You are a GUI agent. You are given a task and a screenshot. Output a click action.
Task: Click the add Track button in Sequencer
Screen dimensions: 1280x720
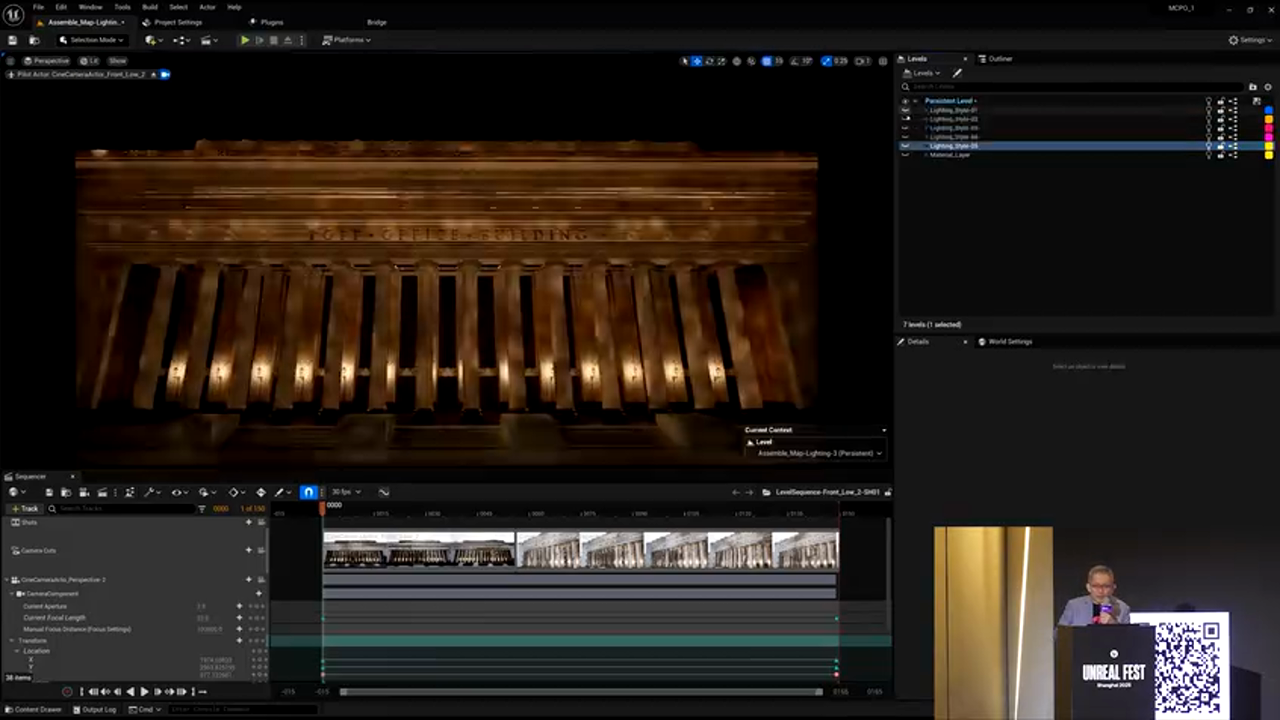[x=25, y=509]
